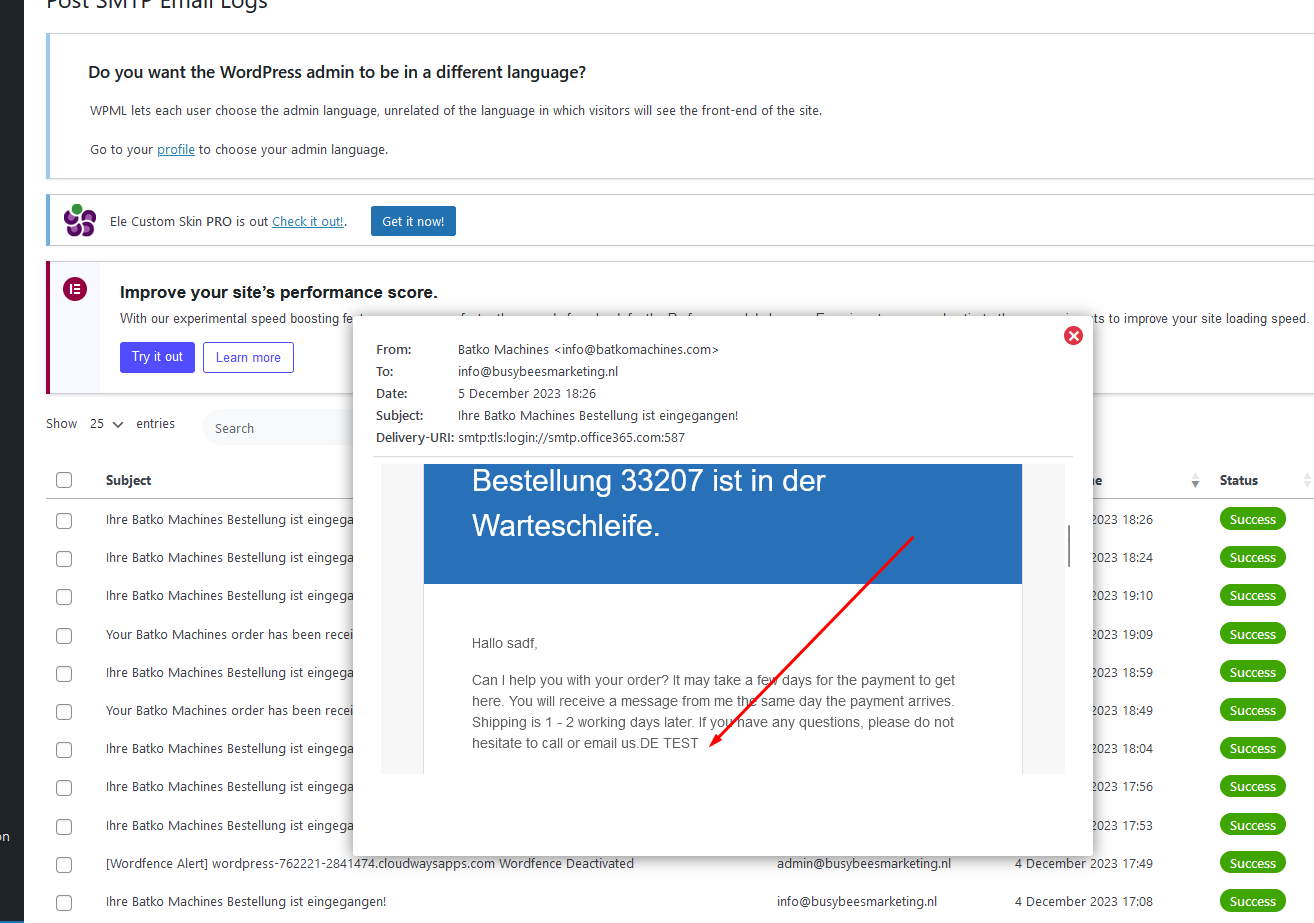Click the Subject line in email preview
1314x923 pixels.
(x=598, y=415)
